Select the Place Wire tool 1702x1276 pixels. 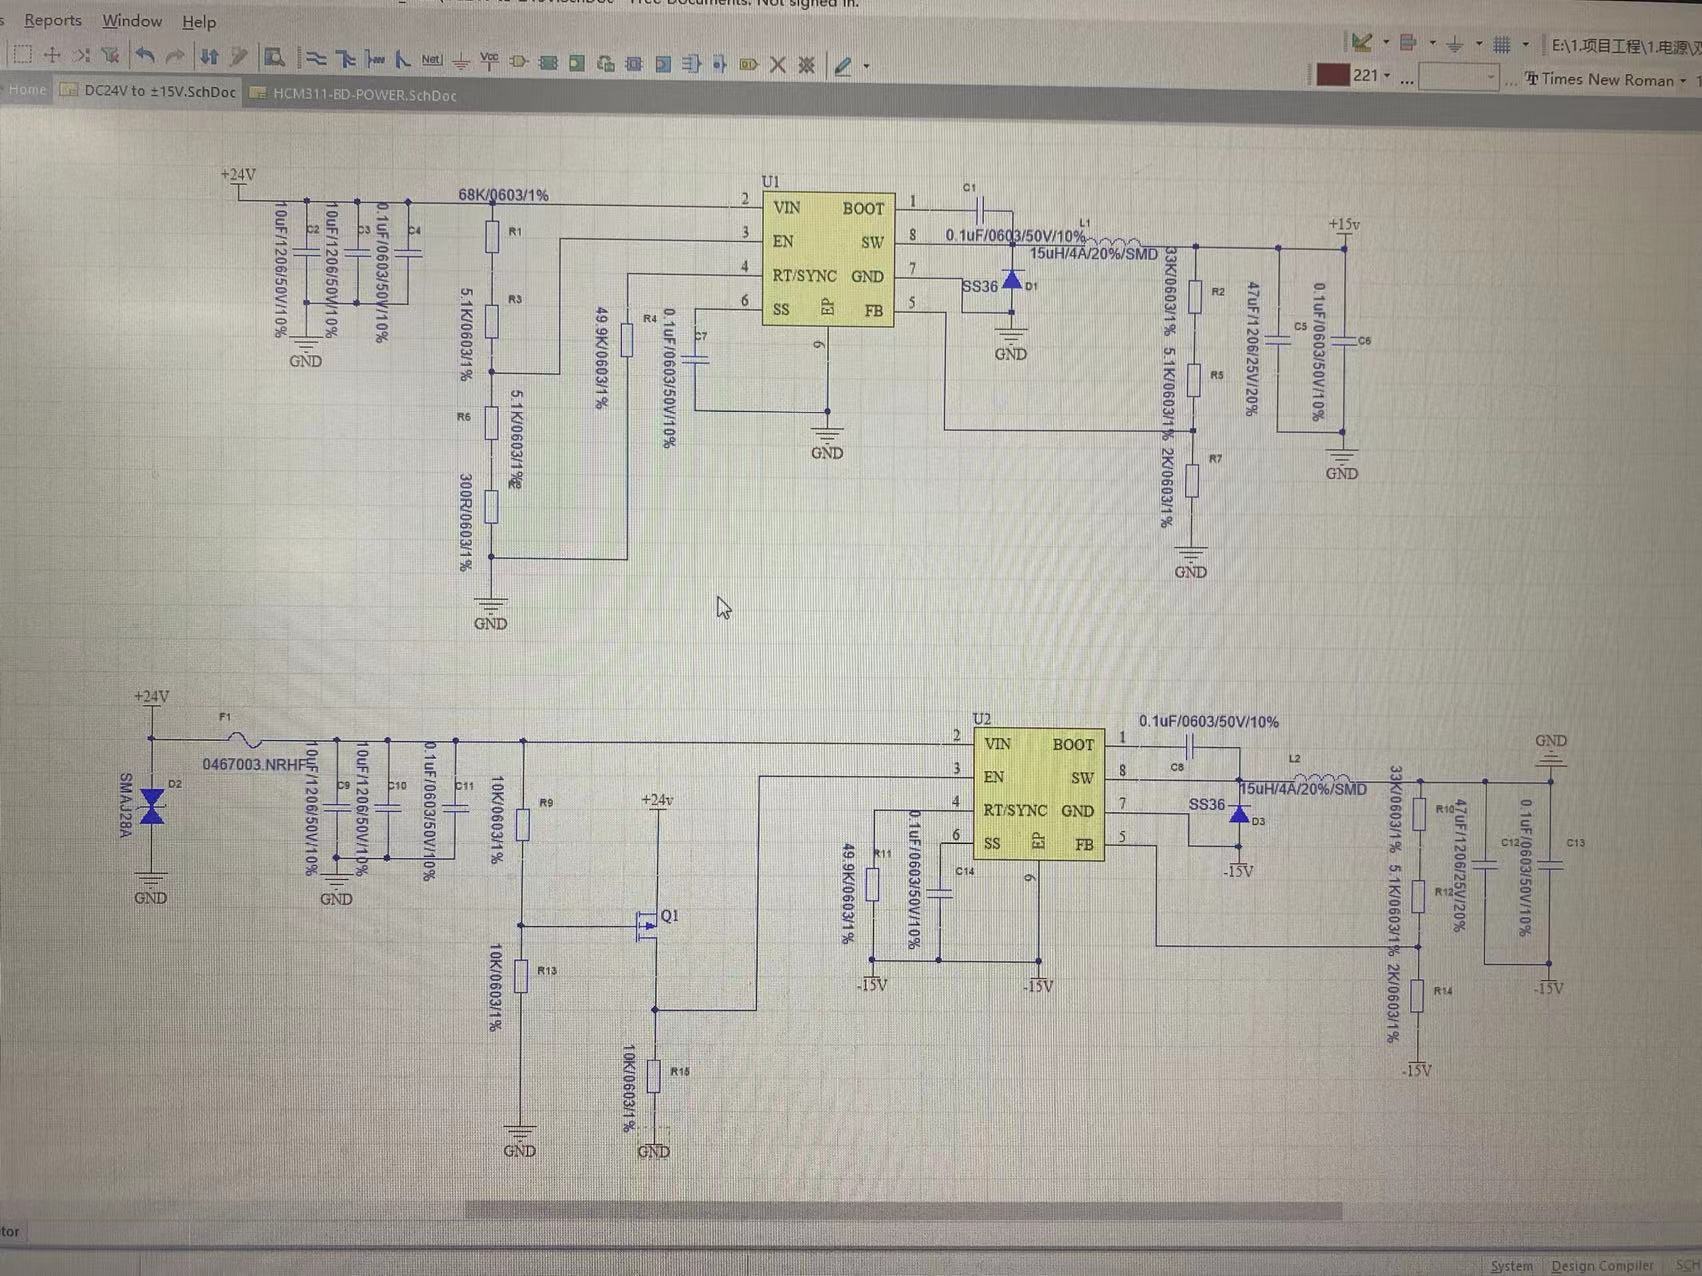point(316,59)
